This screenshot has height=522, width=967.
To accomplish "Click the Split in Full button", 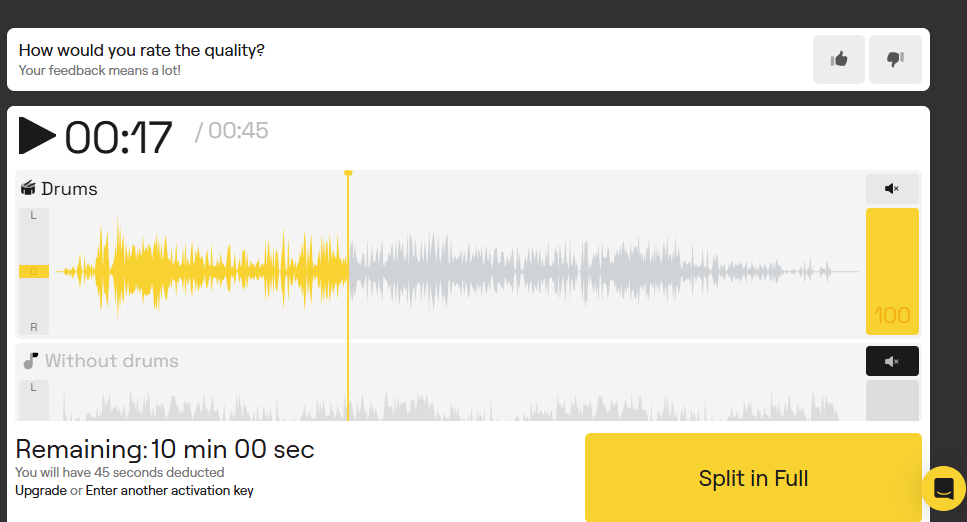I will click(753, 478).
